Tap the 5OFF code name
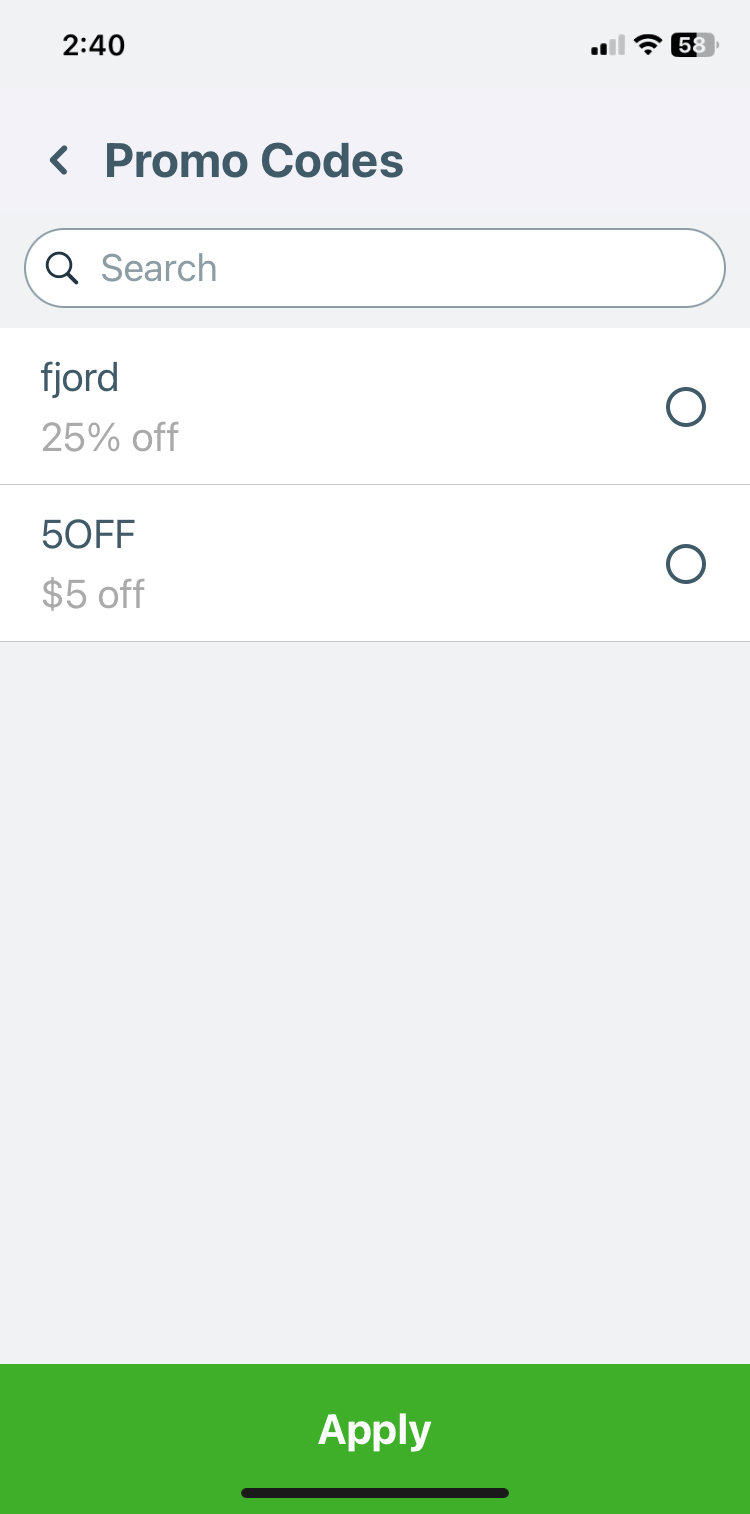 point(88,535)
